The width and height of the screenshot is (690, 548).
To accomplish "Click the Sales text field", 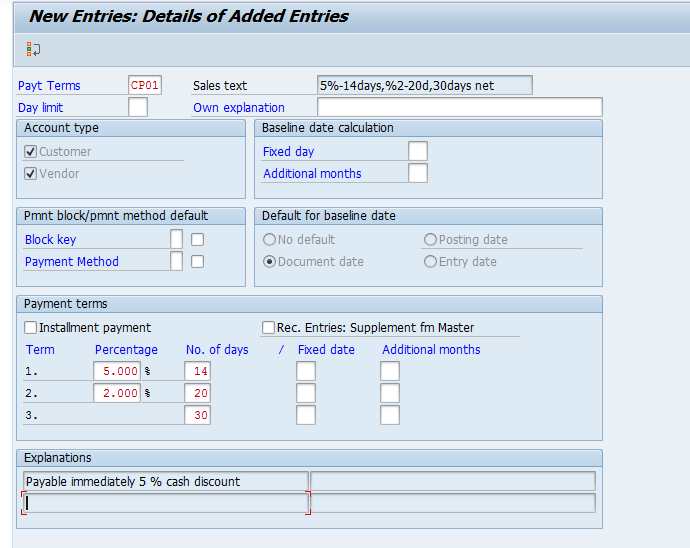I will click(425, 85).
